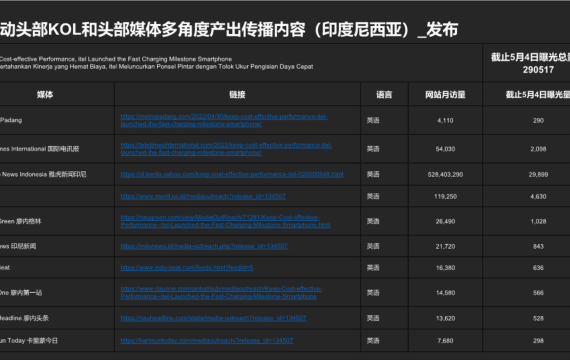Select monthly visits value 16,380

(445, 268)
